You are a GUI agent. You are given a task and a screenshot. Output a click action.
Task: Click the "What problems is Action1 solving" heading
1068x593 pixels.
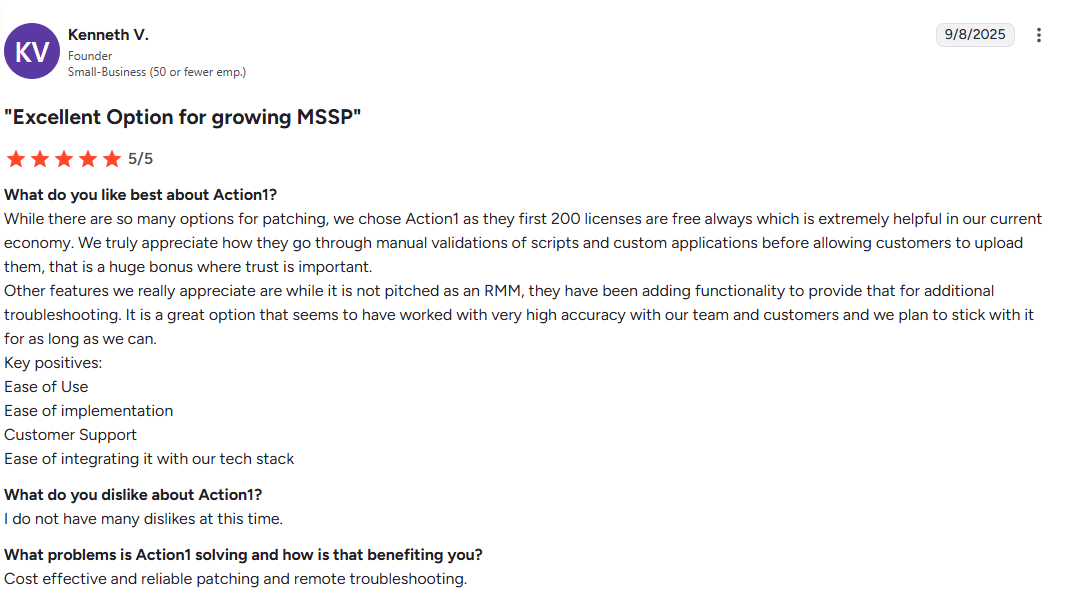click(x=243, y=555)
